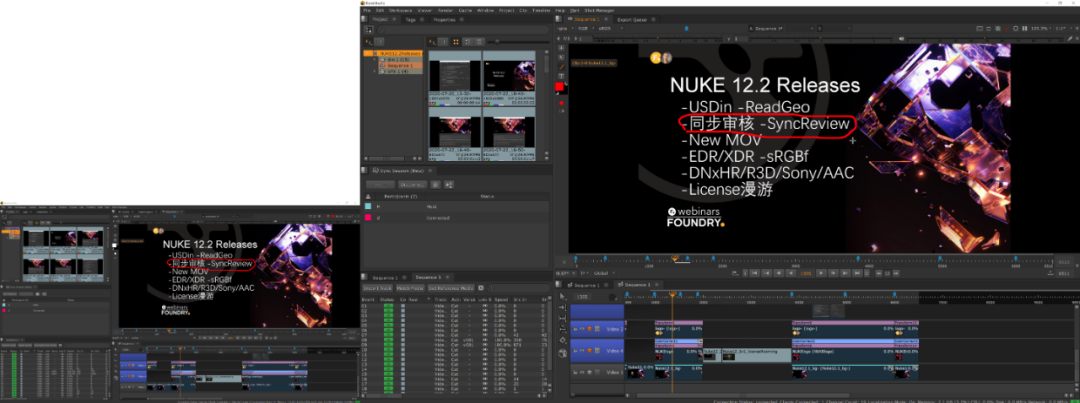Open the Global playback range dropdown
Image resolution: width=1080 pixels, height=403 pixels.
(x=604, y=273)
